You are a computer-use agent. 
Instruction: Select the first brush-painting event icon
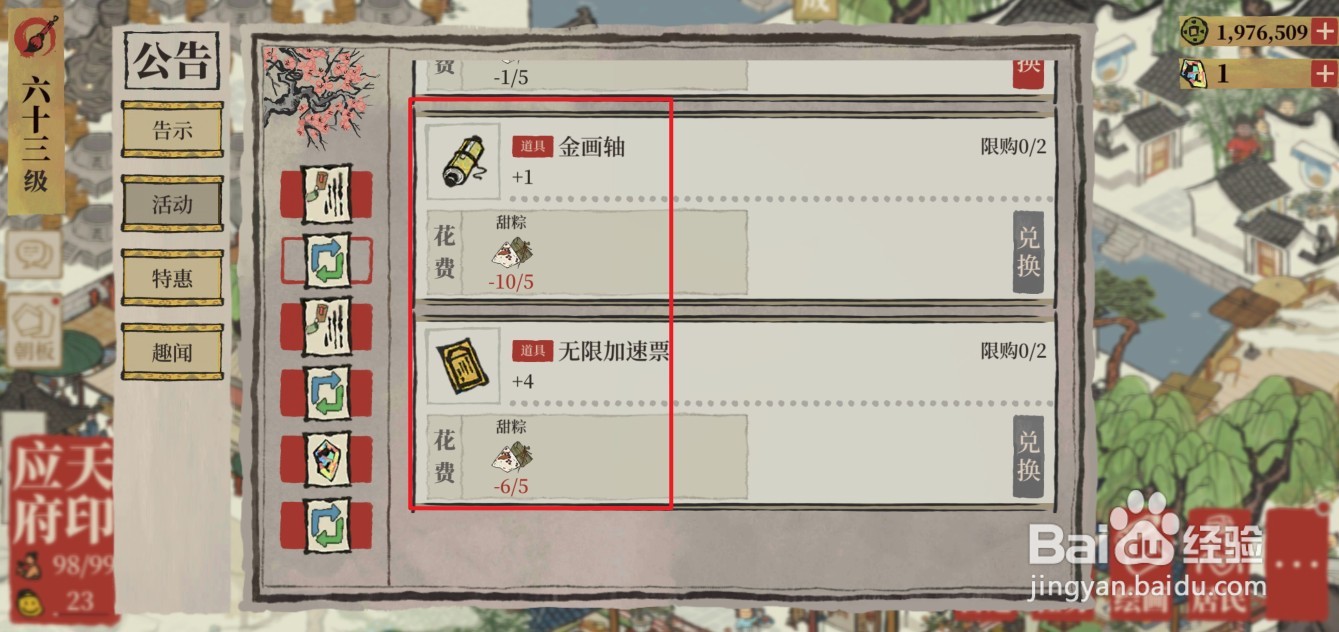327,194
